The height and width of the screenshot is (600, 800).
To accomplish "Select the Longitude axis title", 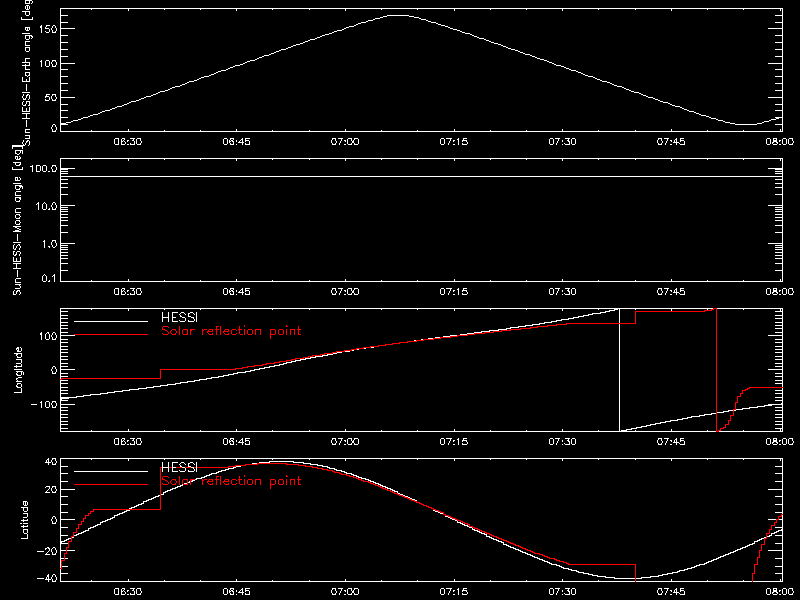I will click(18, 370).
